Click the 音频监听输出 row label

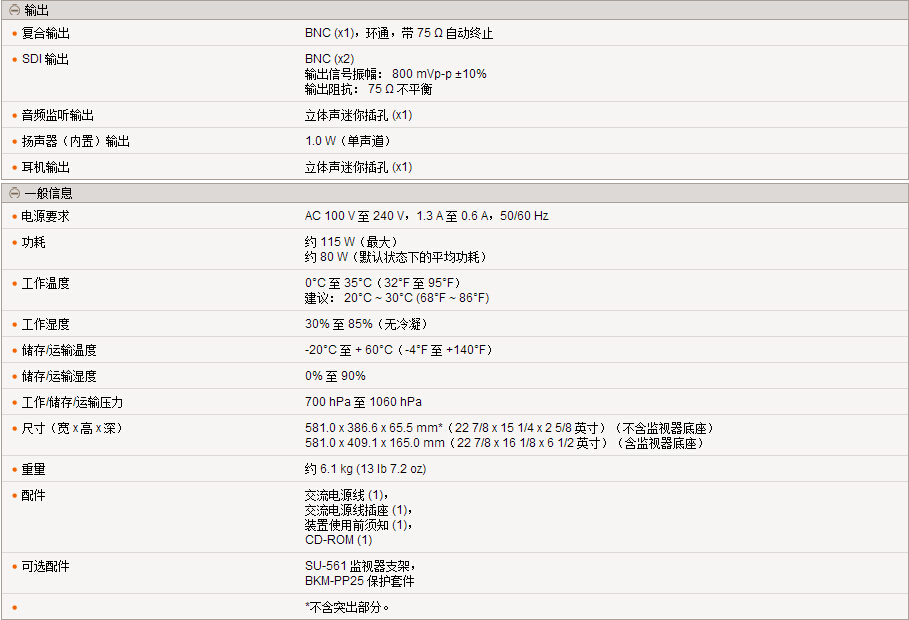click(58, 115)
